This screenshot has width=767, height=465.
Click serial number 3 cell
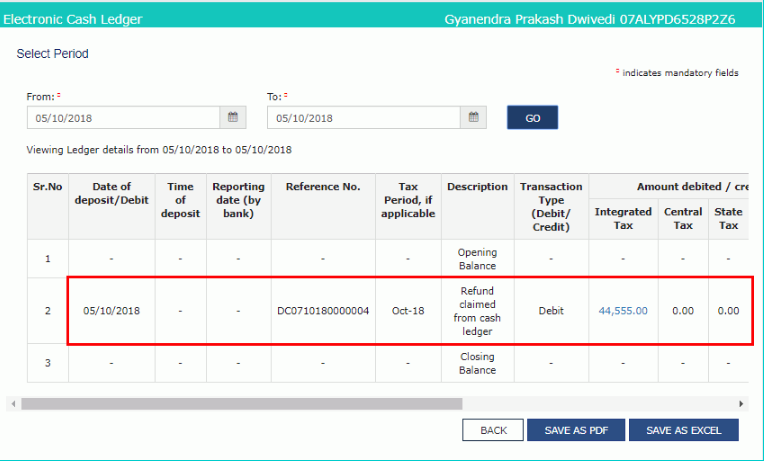pyautogui.click(x=47, y=363)
